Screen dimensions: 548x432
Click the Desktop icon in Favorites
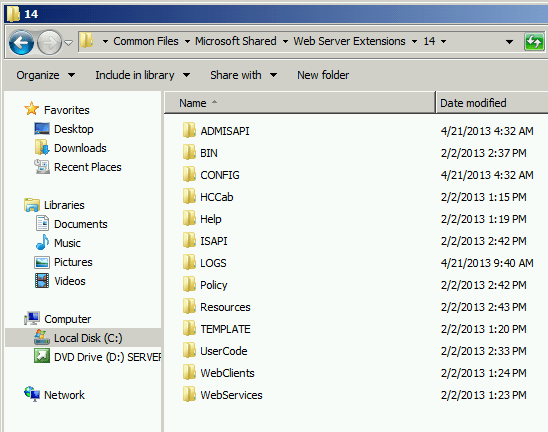(x=42, y=129)
